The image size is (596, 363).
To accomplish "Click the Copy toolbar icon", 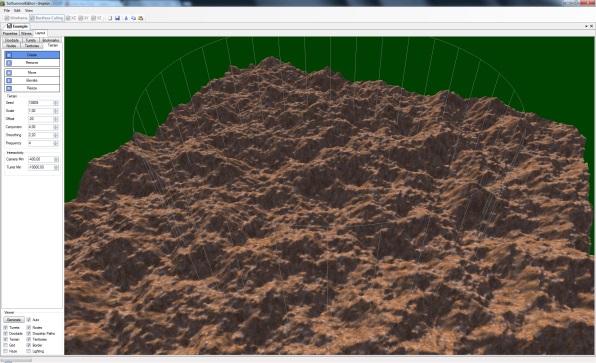I will coord(133,18).
